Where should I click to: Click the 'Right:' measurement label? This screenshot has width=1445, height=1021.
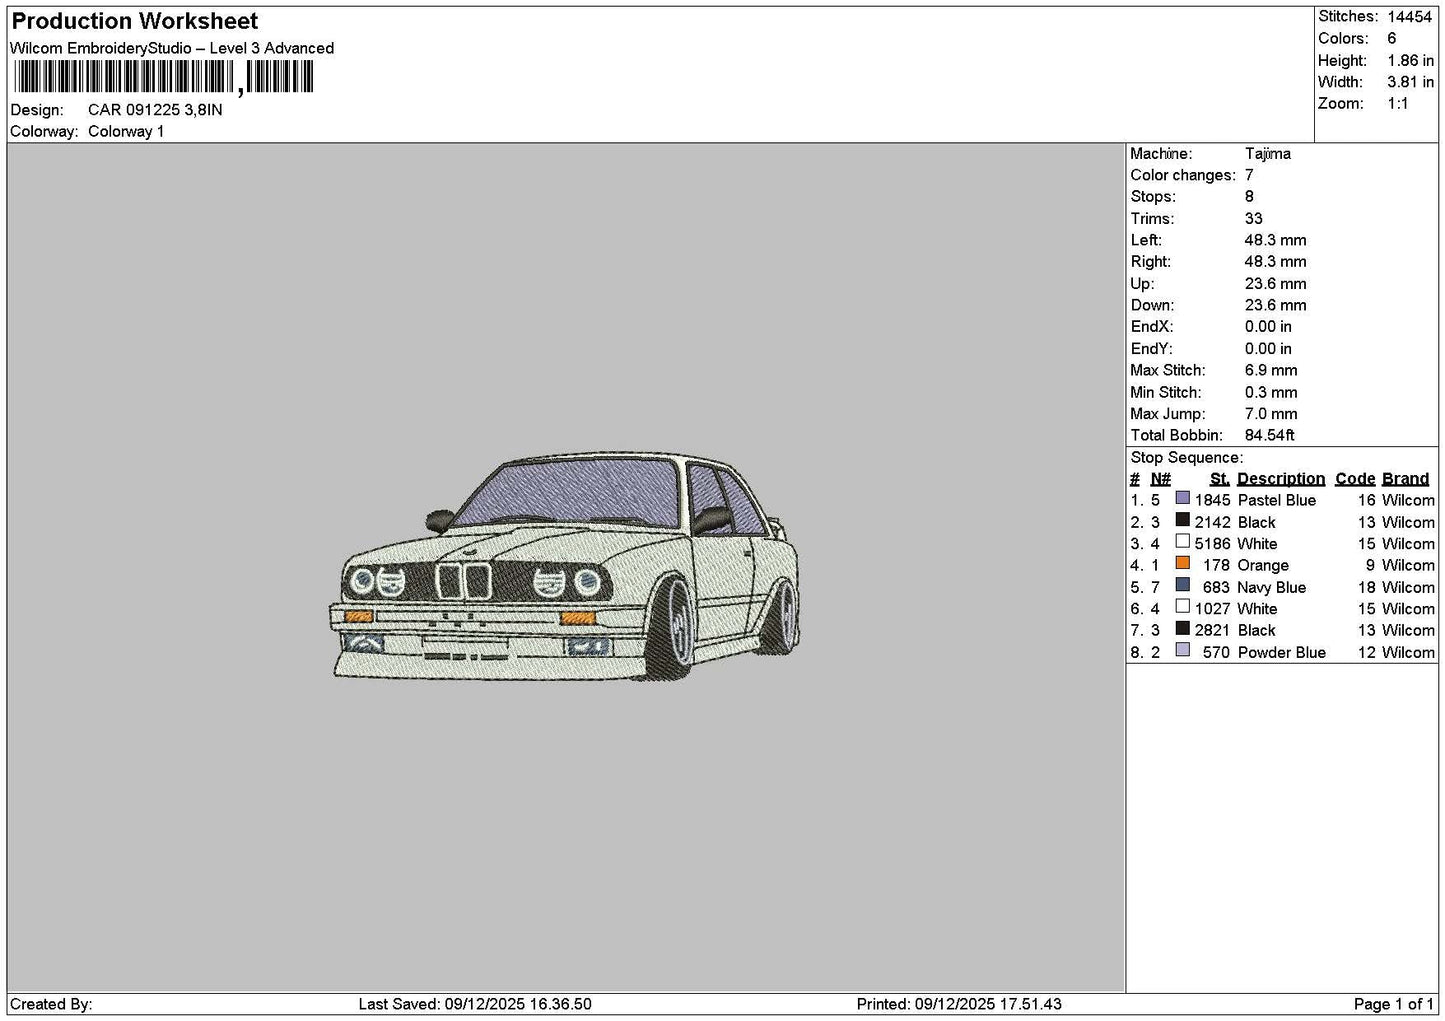[x=1151, y=262]
